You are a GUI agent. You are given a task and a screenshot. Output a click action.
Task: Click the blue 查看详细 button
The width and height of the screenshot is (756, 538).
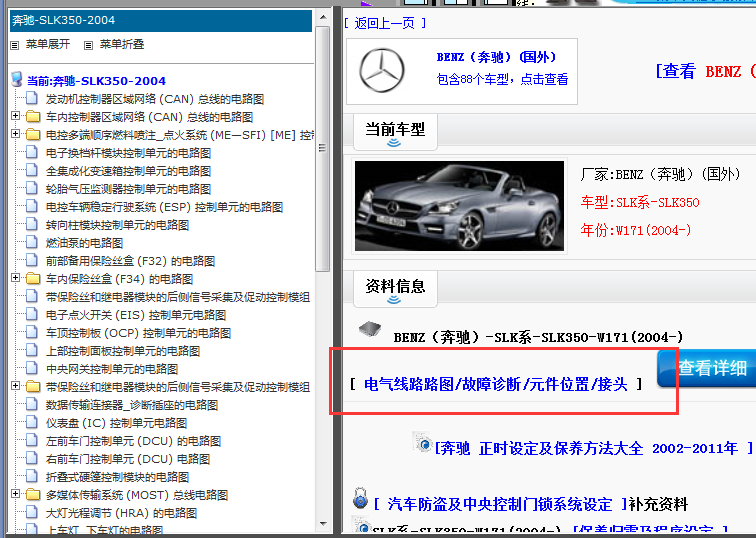click(707, 368)
